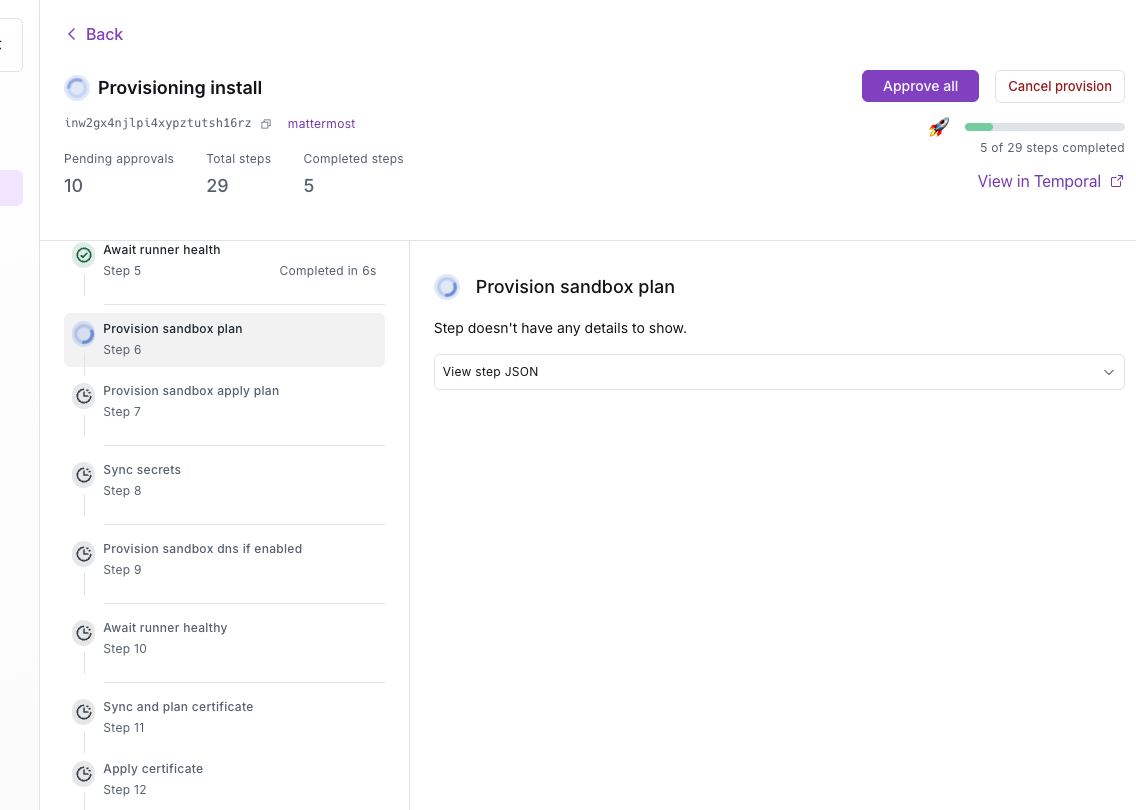This screenshot has width=1136, height=810.
Task: Follow the View in Temporal link
Action: tap(1040, 181)
